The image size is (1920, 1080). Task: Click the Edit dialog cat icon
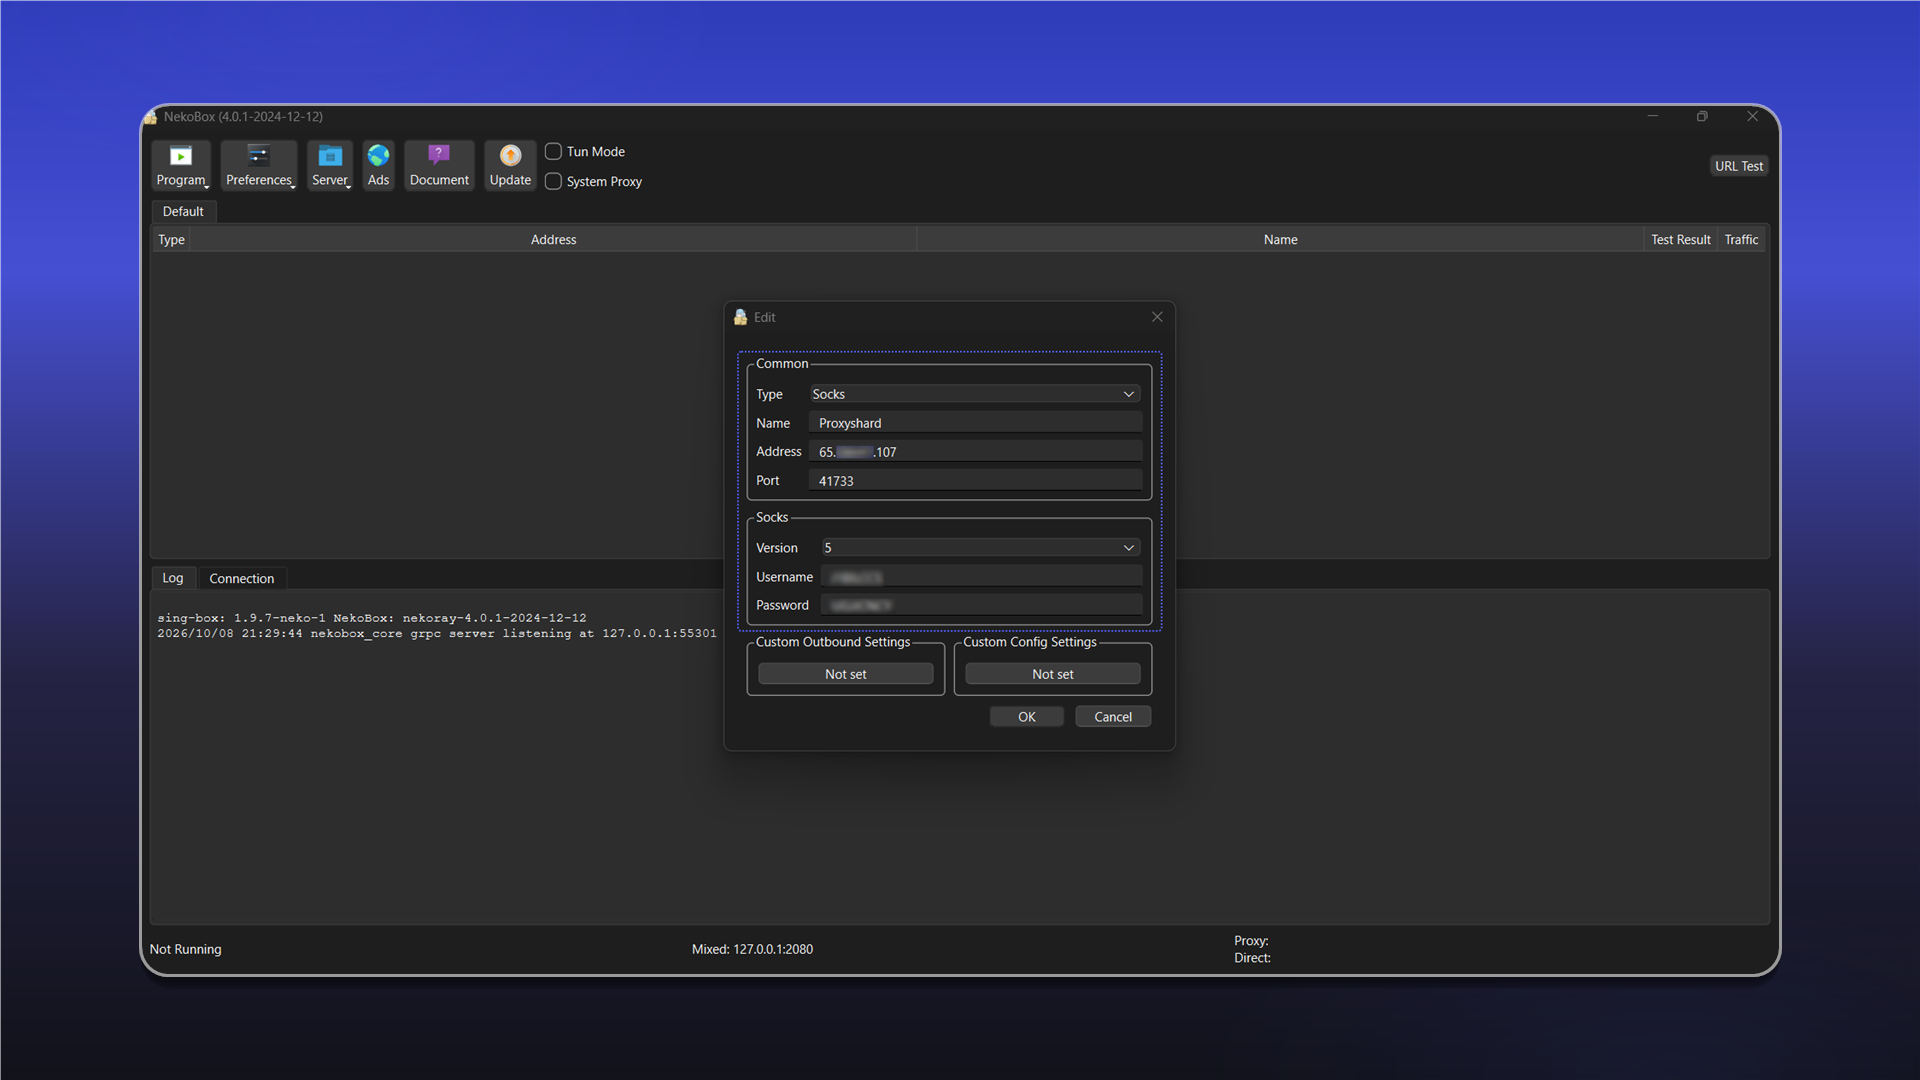click(741, 317)
